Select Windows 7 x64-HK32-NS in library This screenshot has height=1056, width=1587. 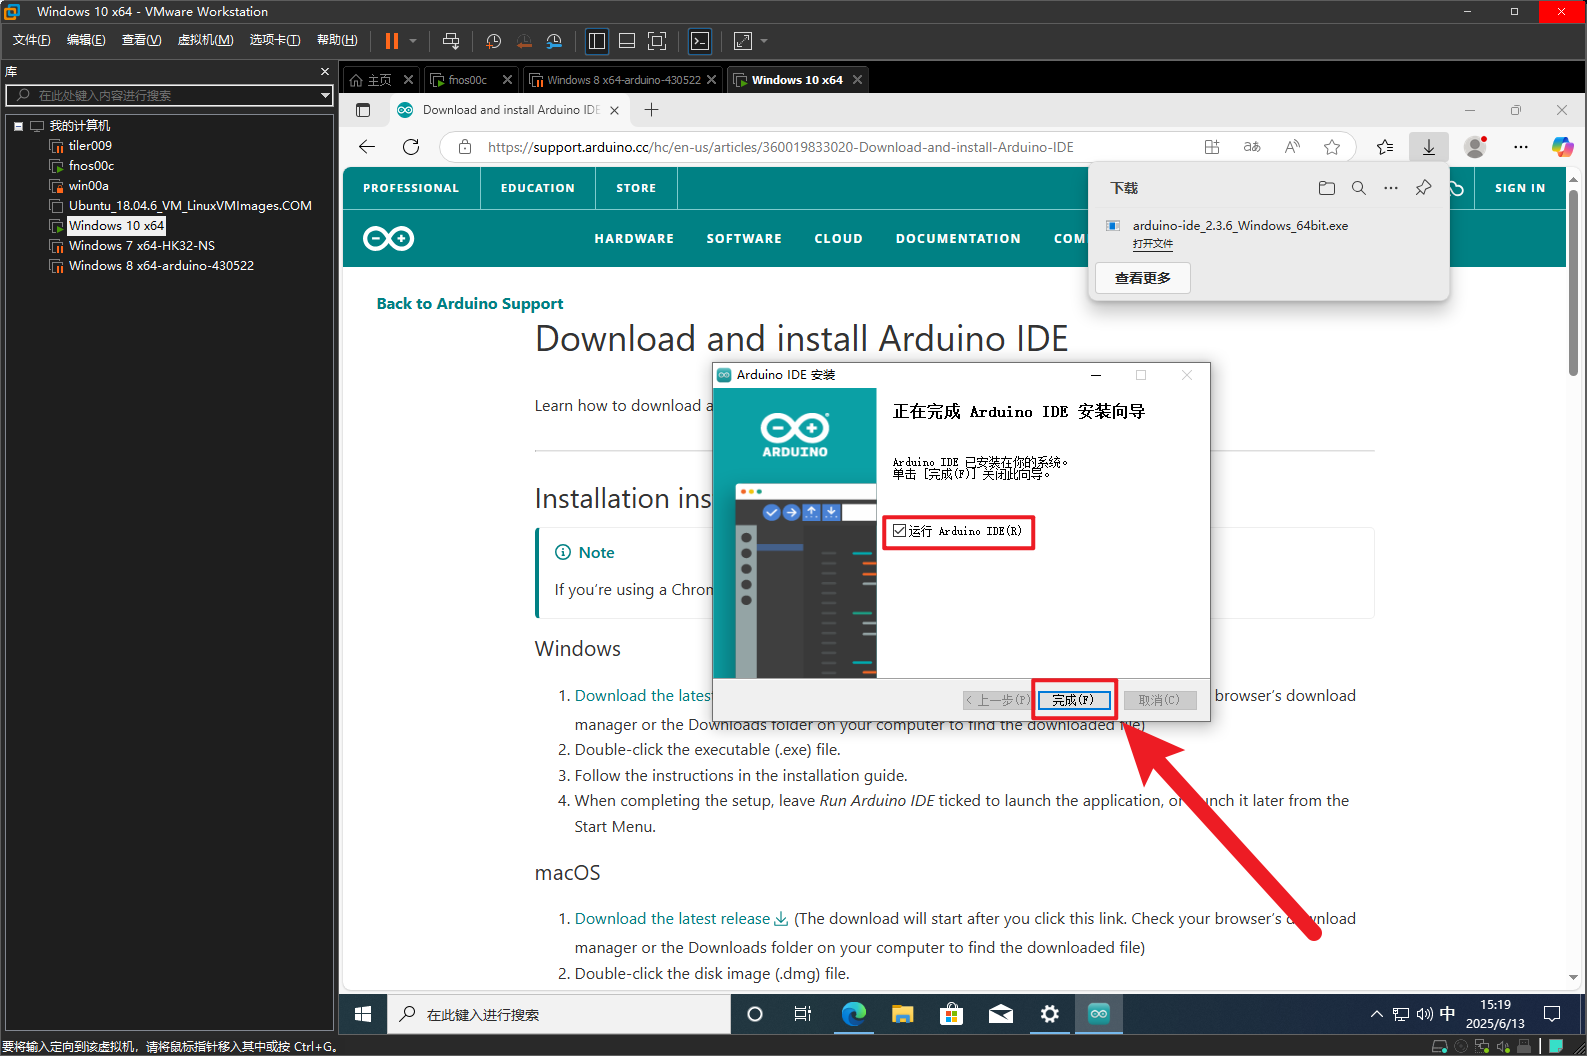coord(142,246)
